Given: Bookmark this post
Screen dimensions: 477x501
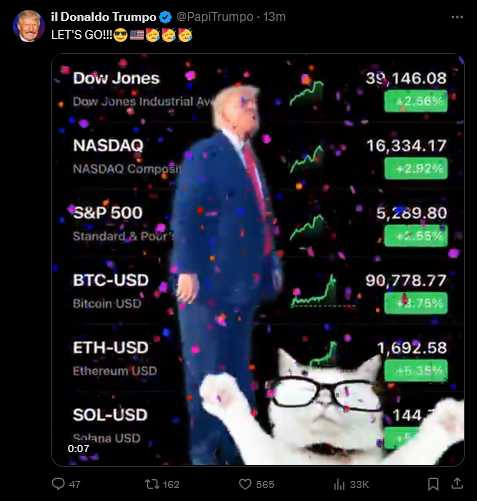Looking at the screenshot, I should 433,484.
